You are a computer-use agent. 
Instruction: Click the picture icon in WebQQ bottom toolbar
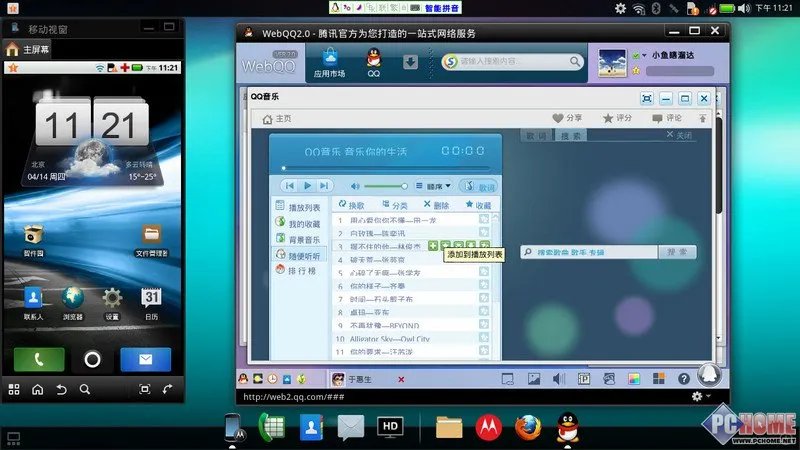coord(534,379)
